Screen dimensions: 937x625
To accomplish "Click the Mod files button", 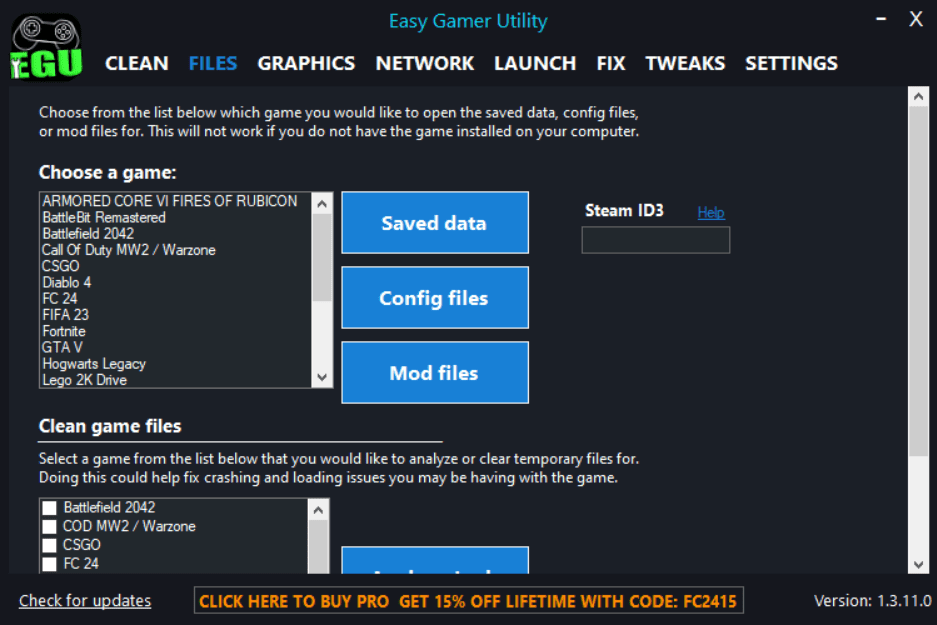I will (435, 372).
